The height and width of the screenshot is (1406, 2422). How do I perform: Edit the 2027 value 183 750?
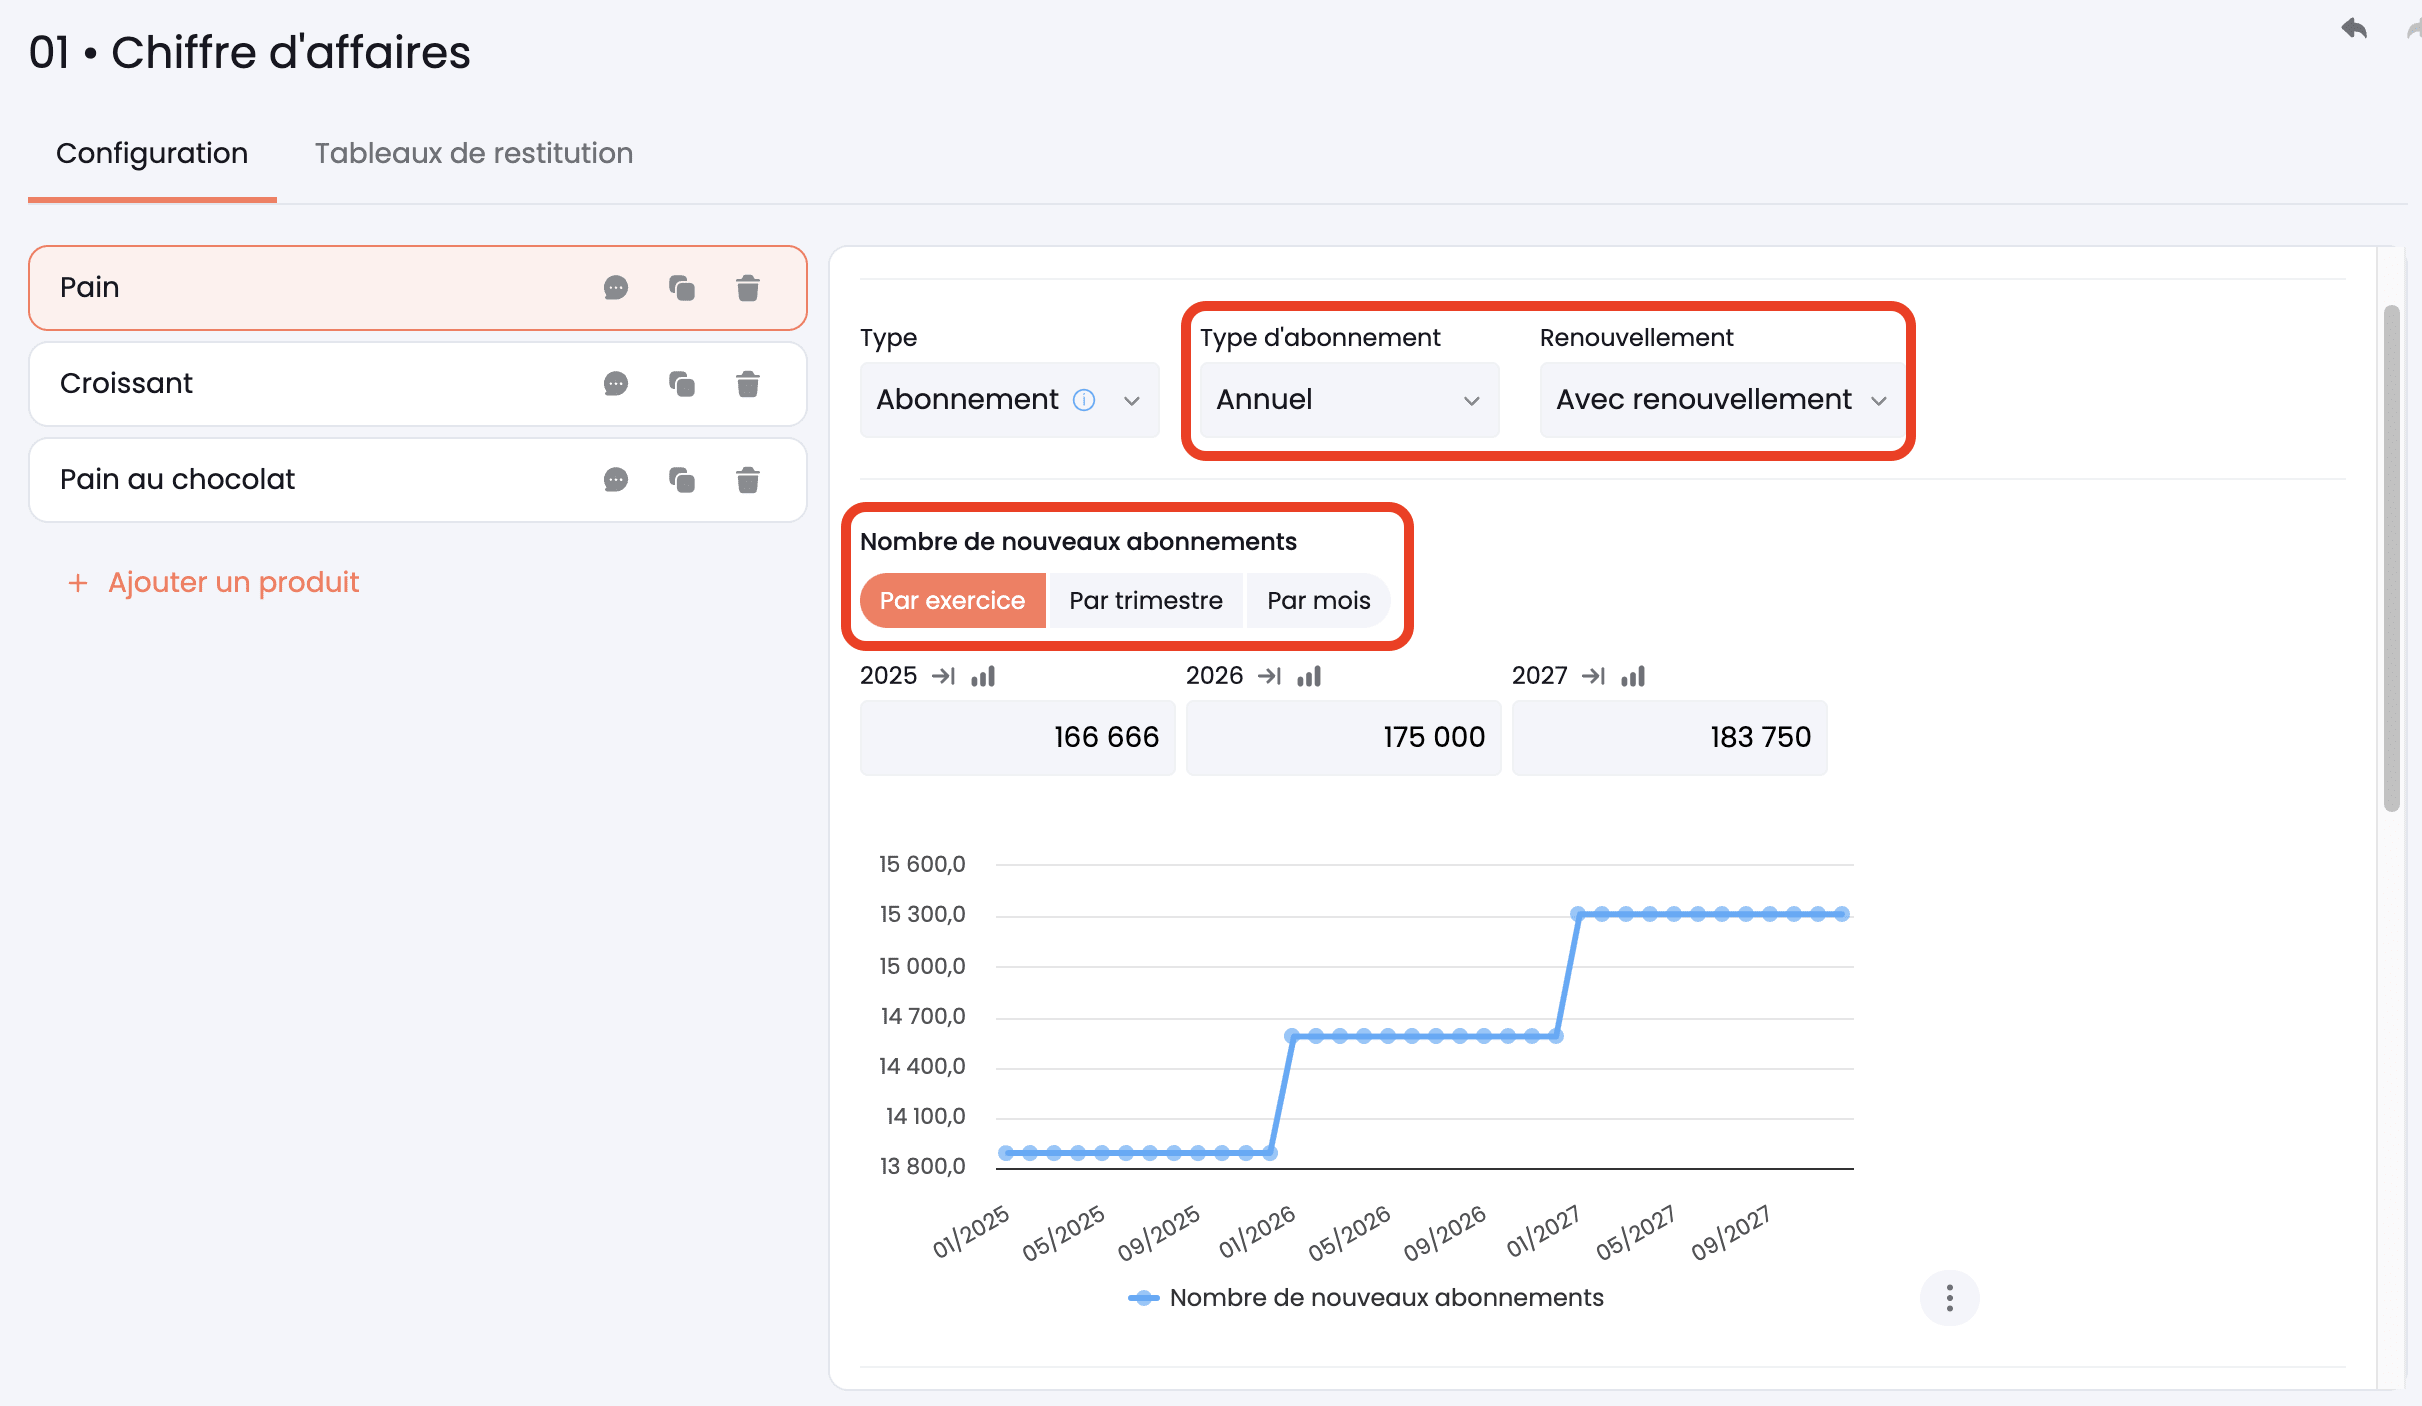(x=1669, y=738)
